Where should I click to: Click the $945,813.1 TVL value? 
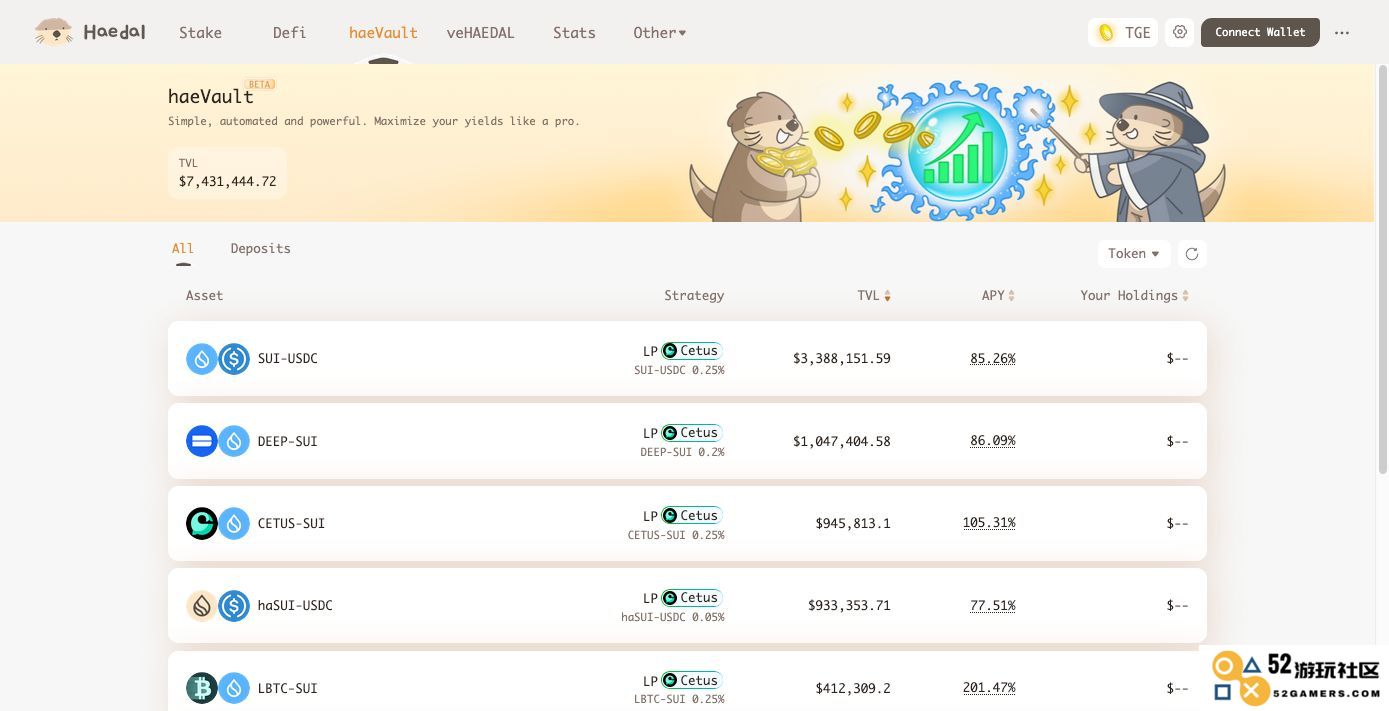point(853,523)
